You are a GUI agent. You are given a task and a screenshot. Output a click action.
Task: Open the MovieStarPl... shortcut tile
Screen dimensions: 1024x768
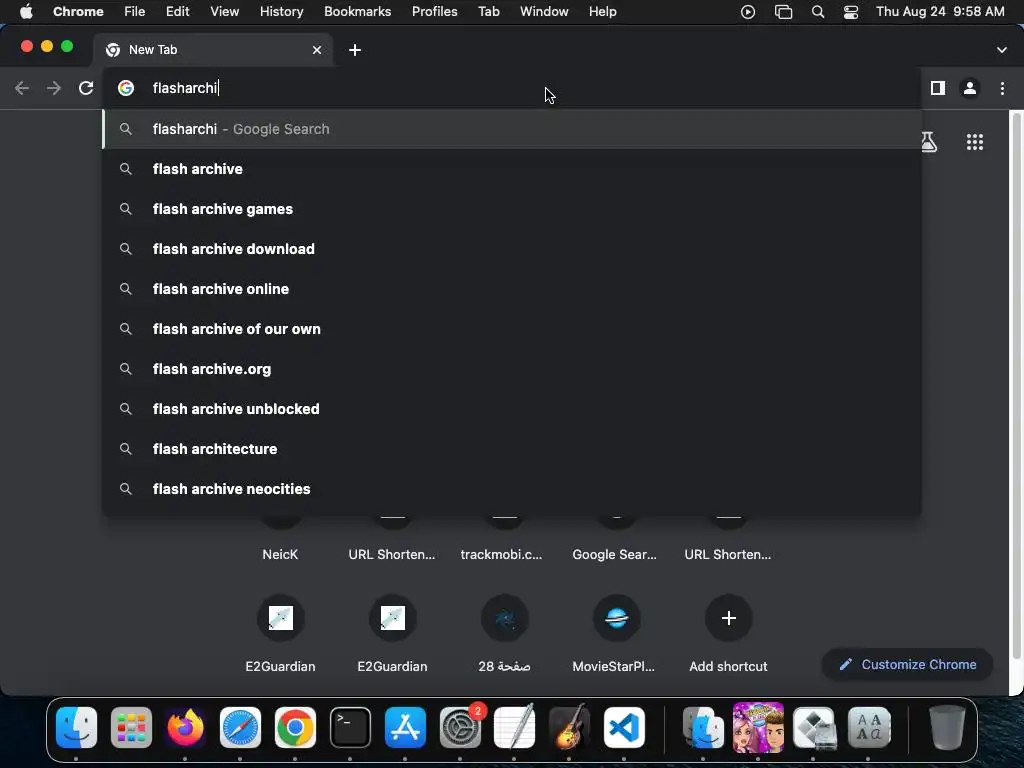point(616,632)
